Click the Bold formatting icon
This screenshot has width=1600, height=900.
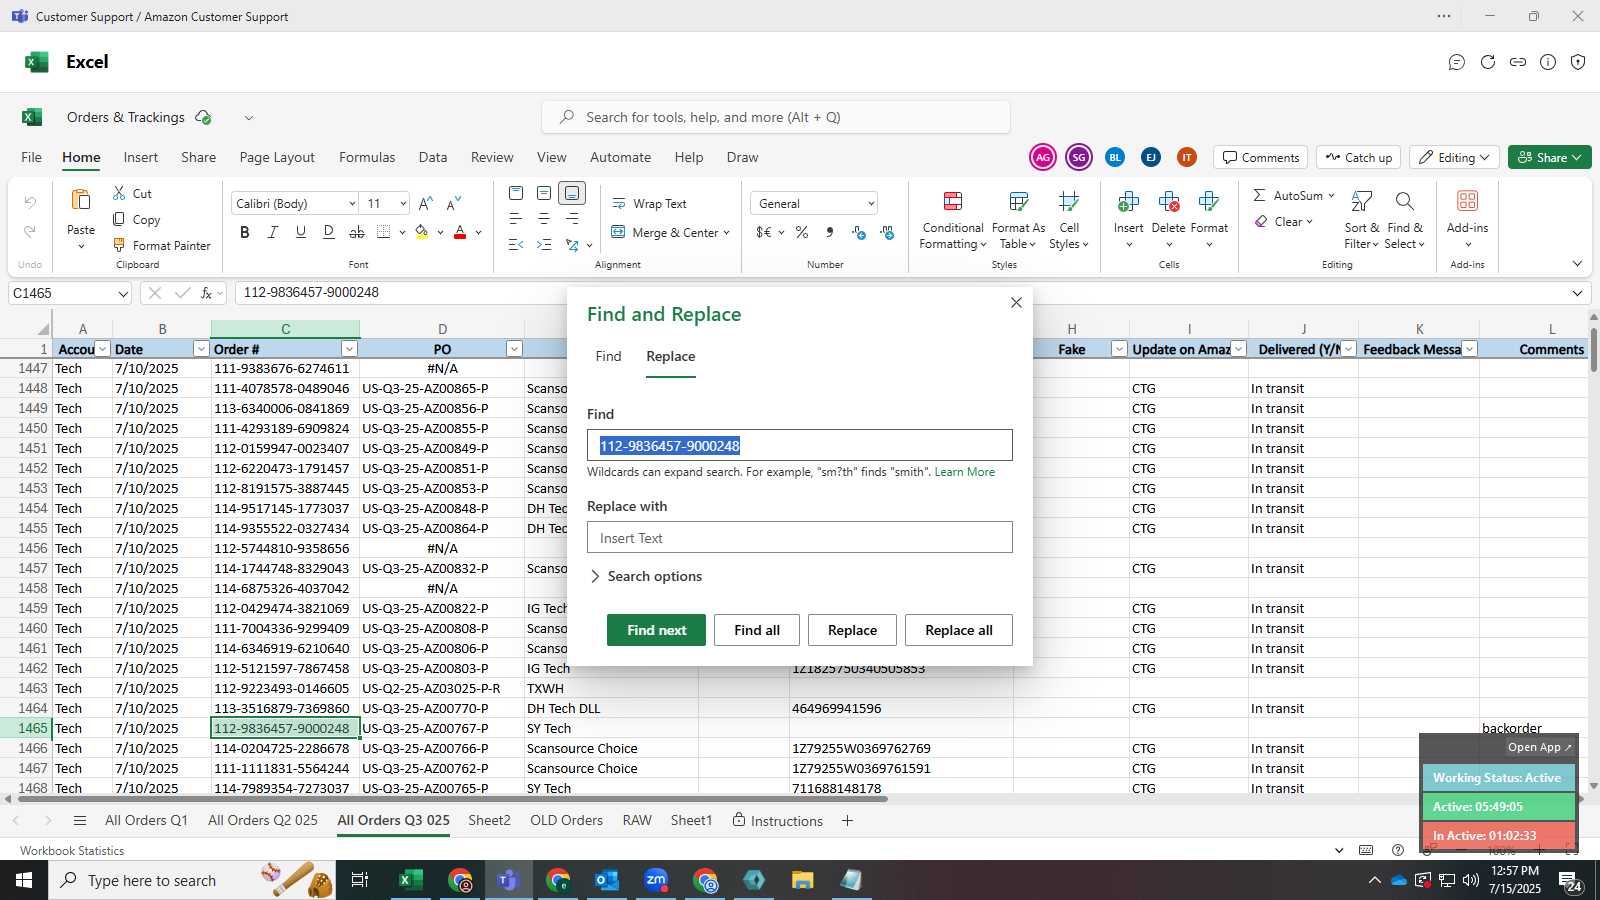[x=245, y=232]
